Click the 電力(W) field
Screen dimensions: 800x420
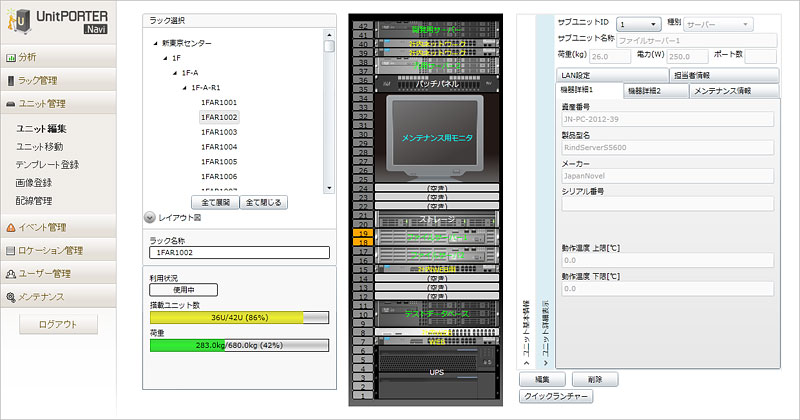click(x=688, y=57)
